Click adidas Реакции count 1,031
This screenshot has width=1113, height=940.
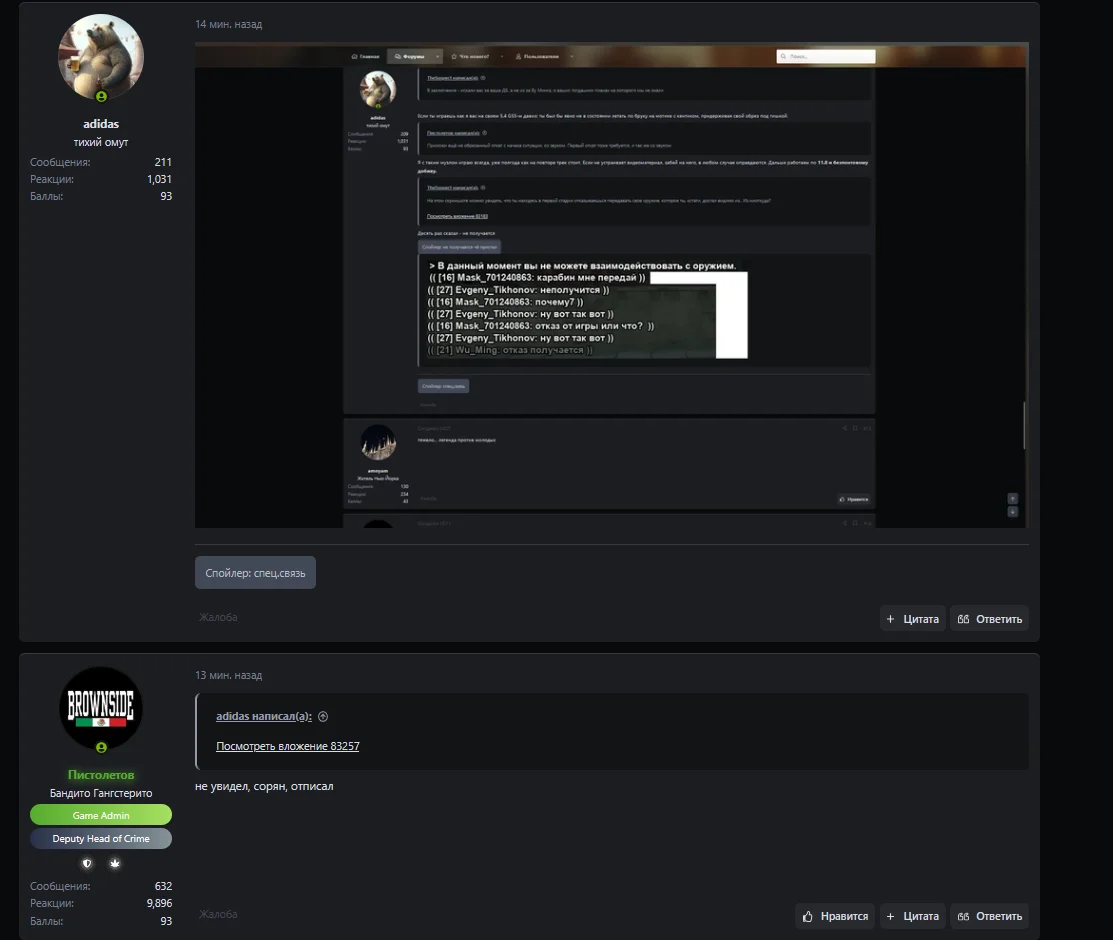tap(159, 179)
